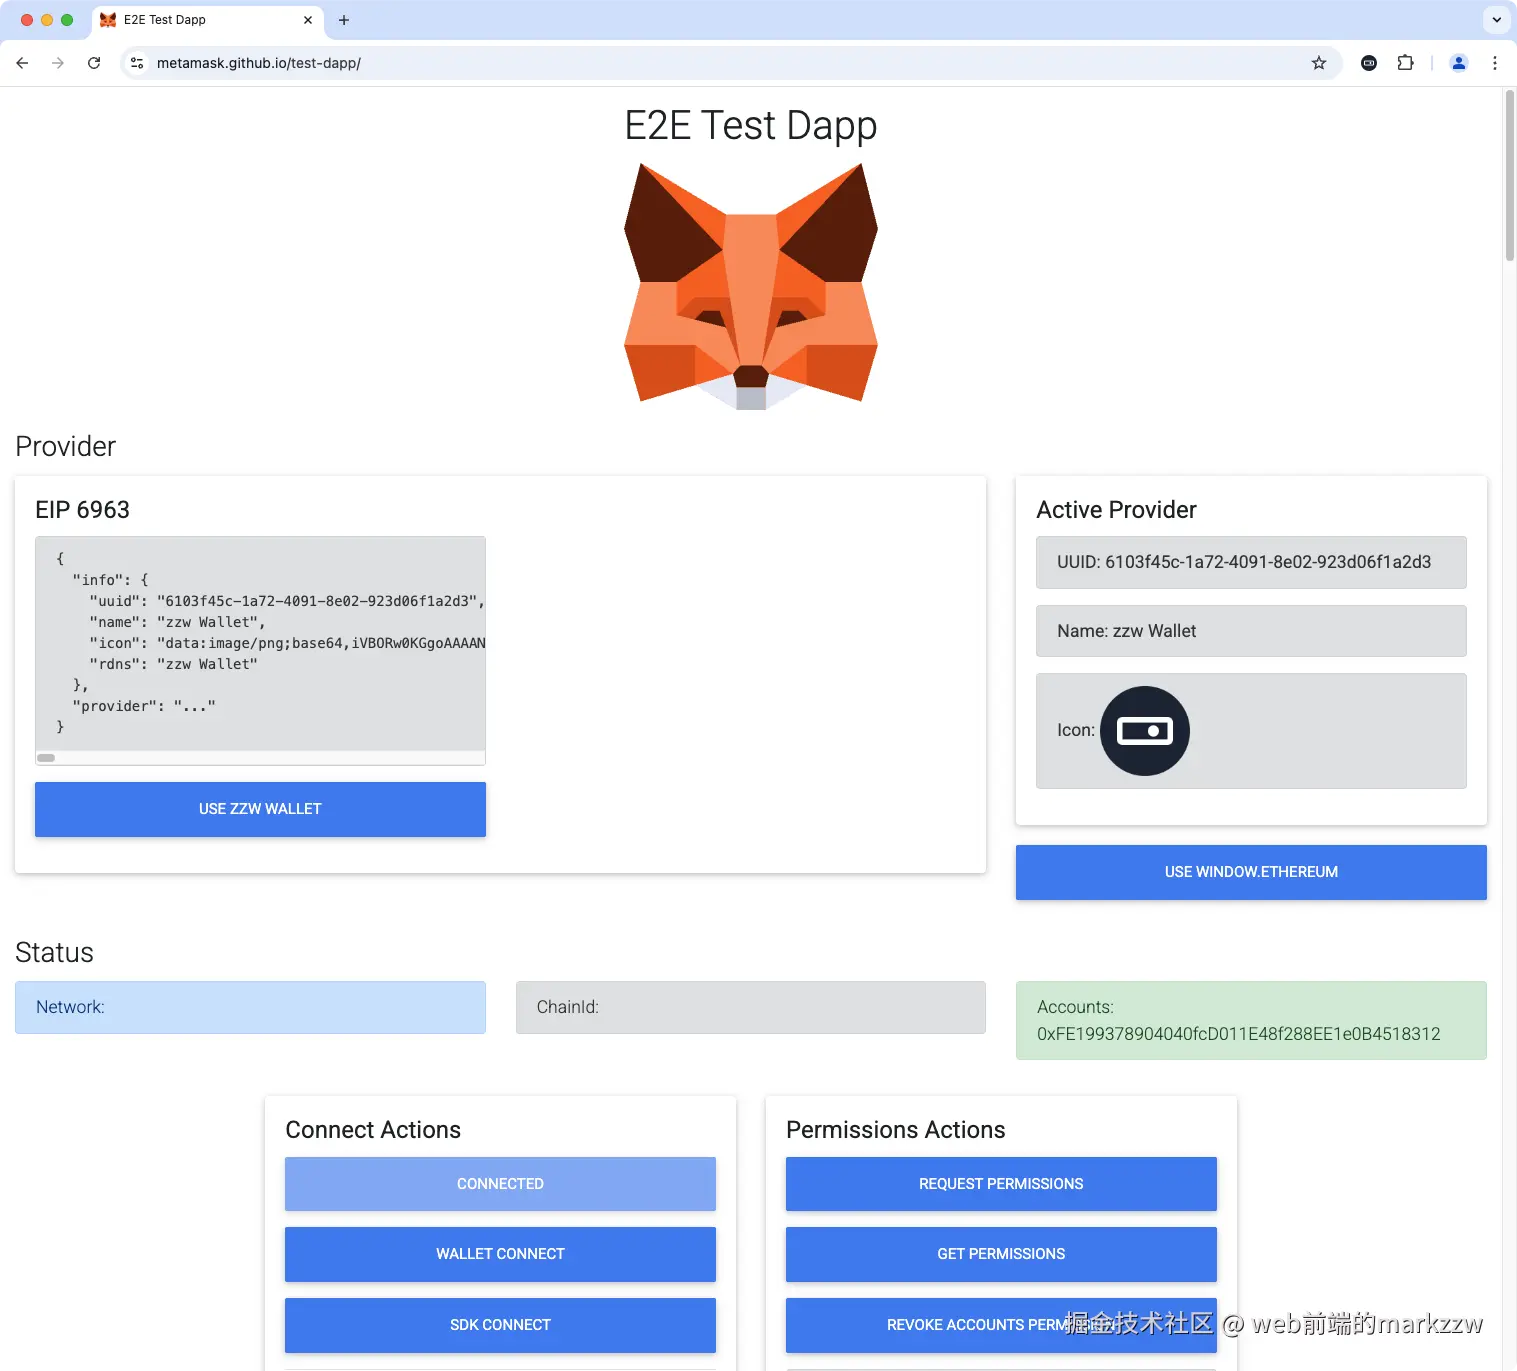Image resolution: width=1517 pixels, height=1371 pixels.
Task: Click the CONNECTED button
Action: [500, 1184]
